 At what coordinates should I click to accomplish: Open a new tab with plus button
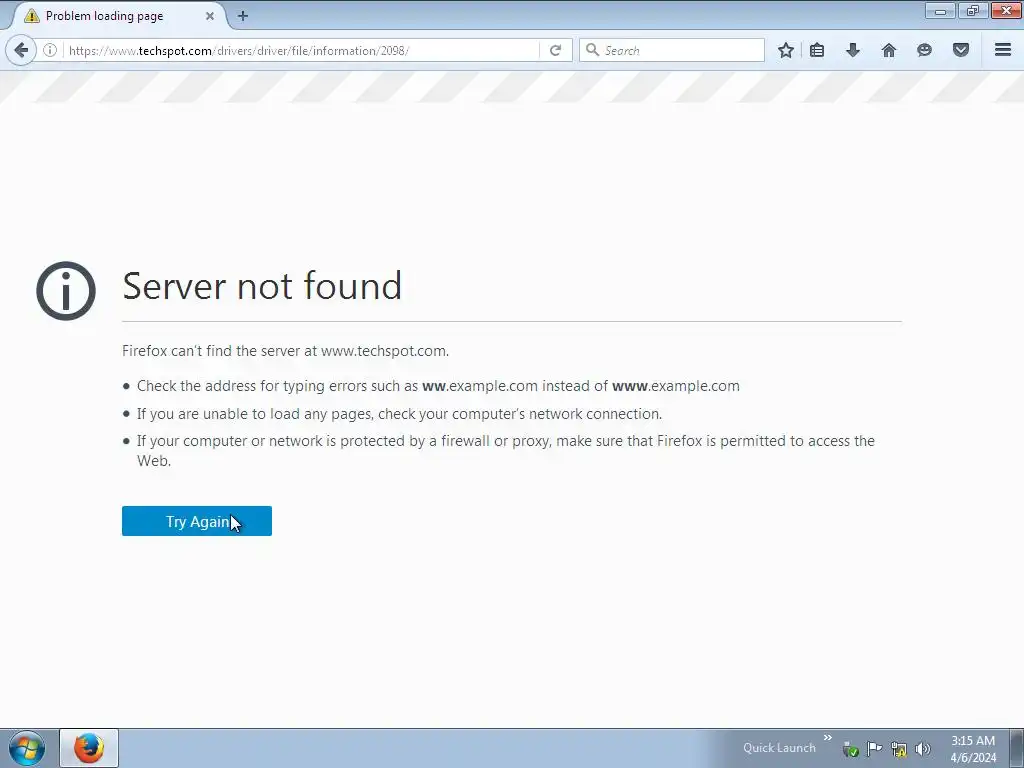[x=243, y=16]
